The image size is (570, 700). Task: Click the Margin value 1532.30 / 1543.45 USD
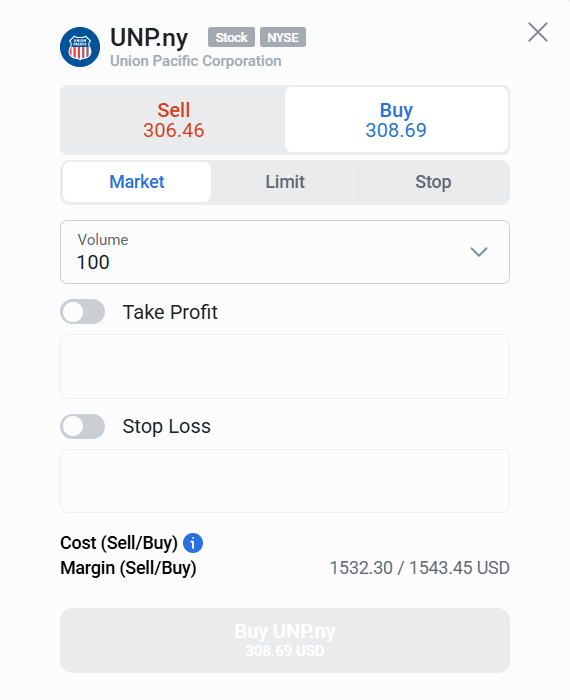pos(419,568)
